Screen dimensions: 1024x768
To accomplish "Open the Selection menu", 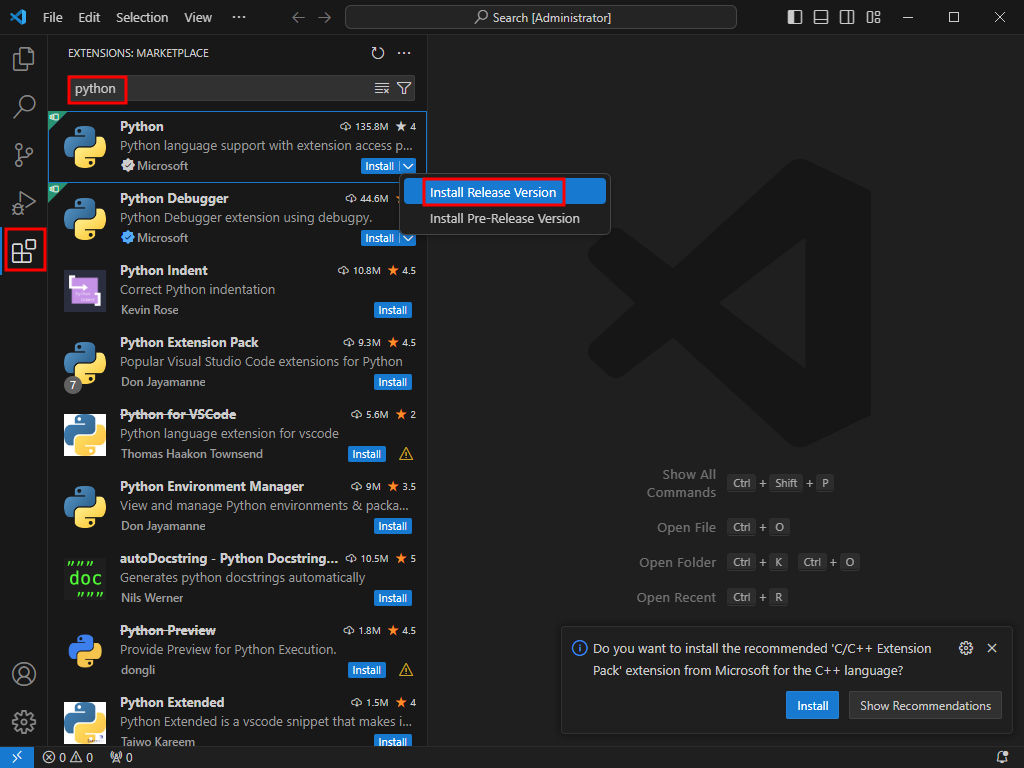I will pyautogui.click(x=142, y=18).
